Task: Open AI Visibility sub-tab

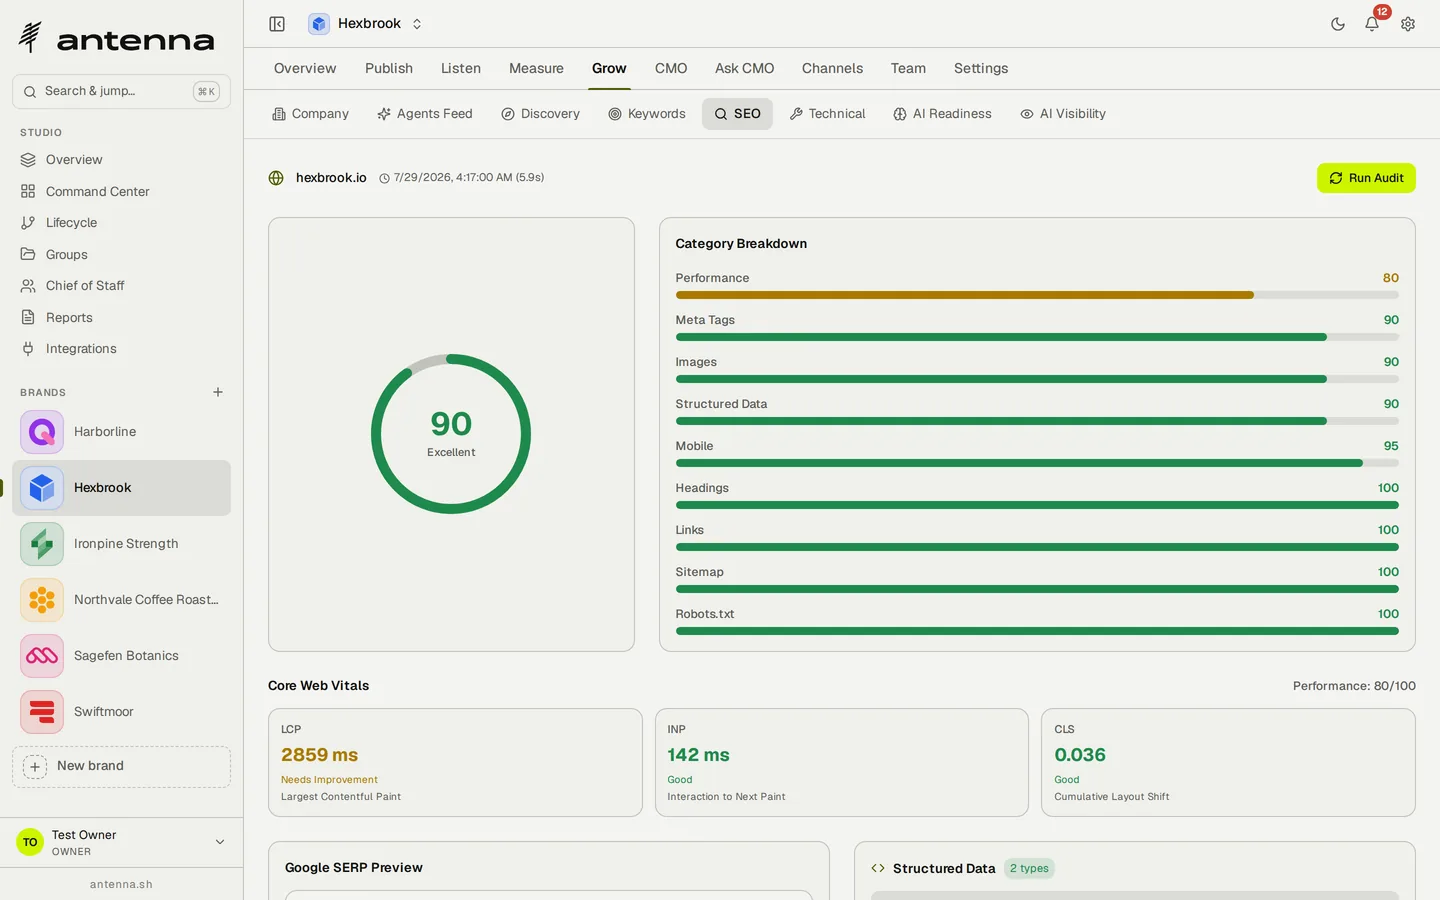Action: tap(1063, 114)
